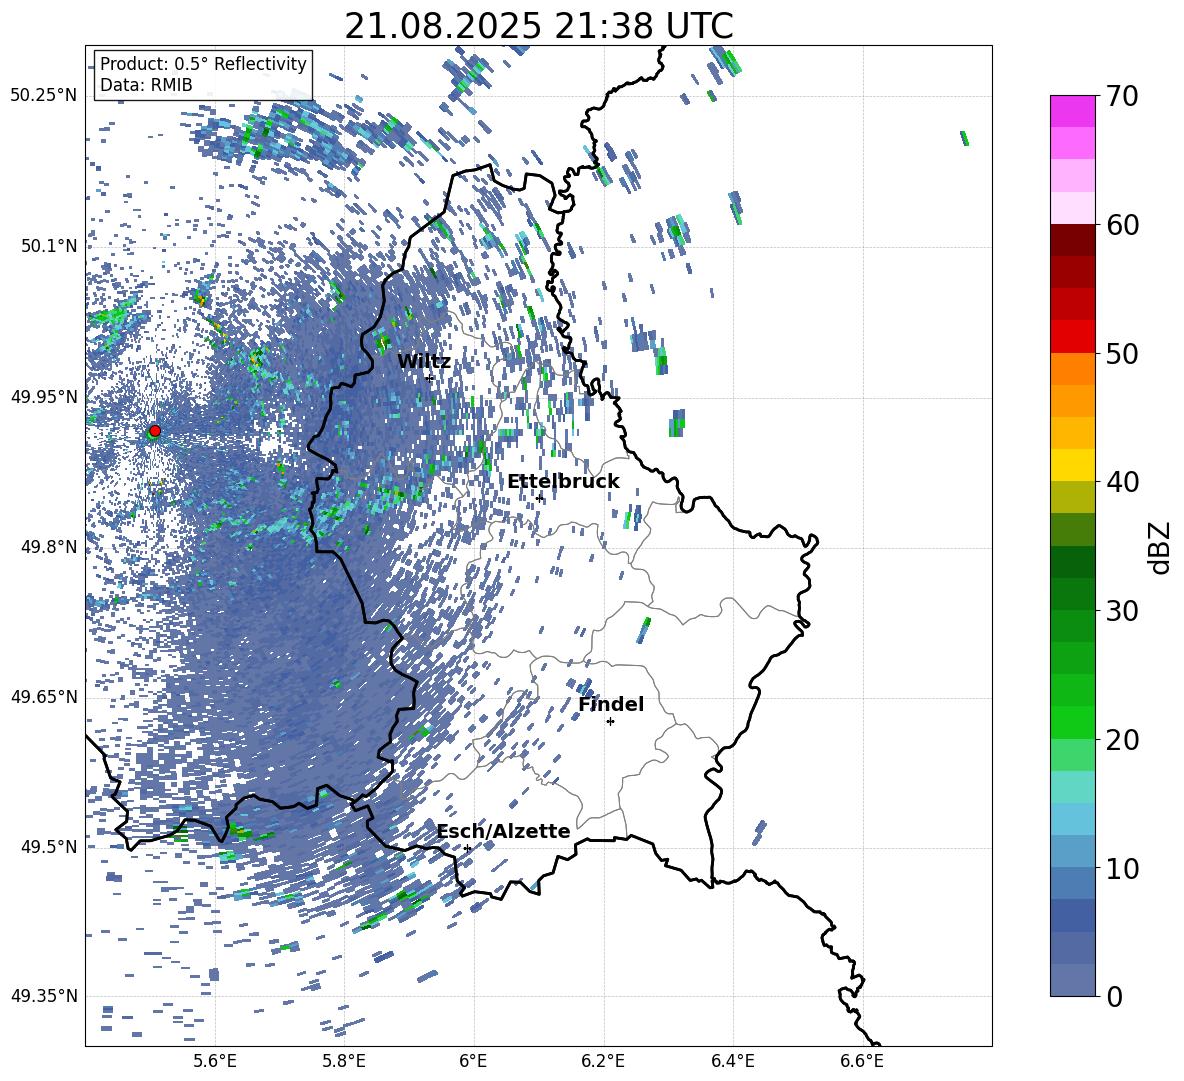This screenshot has width=1184, height=1081.
Task: Click the Findel station label
Action: [x=611, y=704]
